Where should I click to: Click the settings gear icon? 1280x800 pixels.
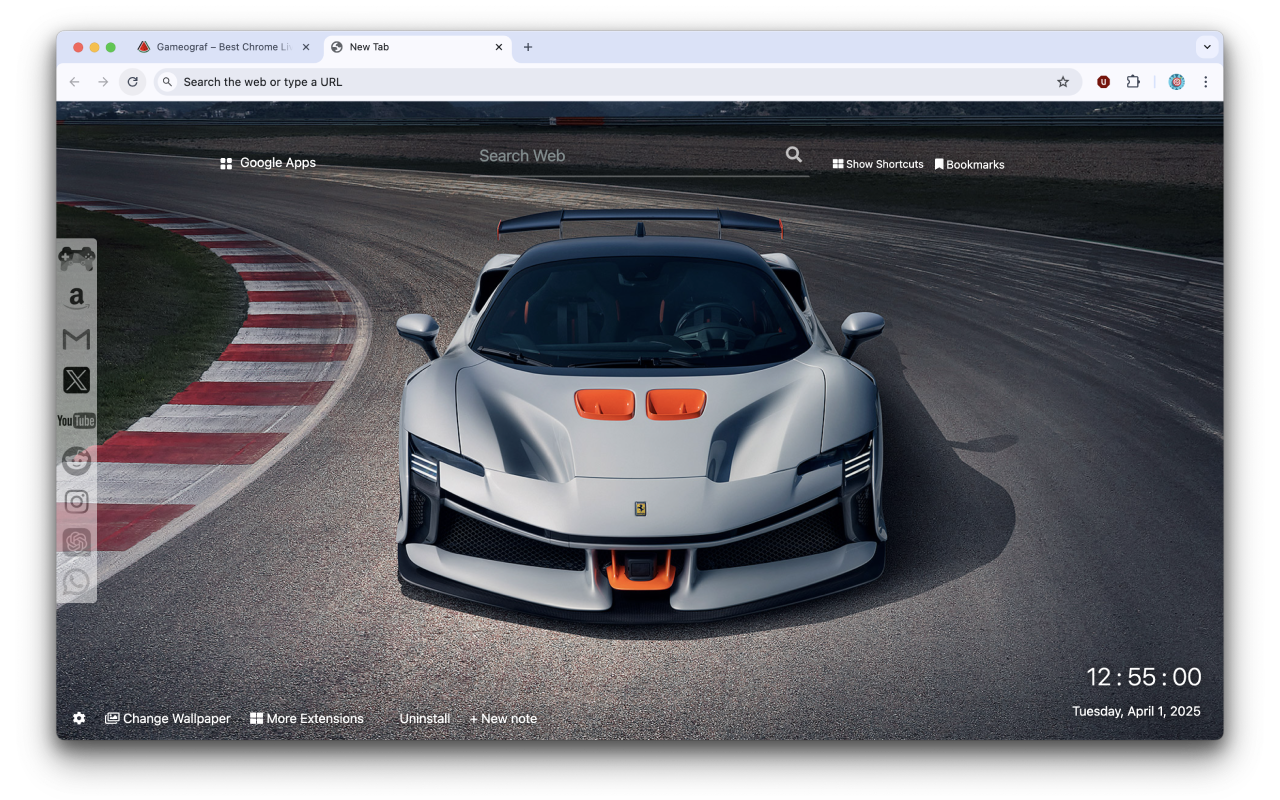79,718
